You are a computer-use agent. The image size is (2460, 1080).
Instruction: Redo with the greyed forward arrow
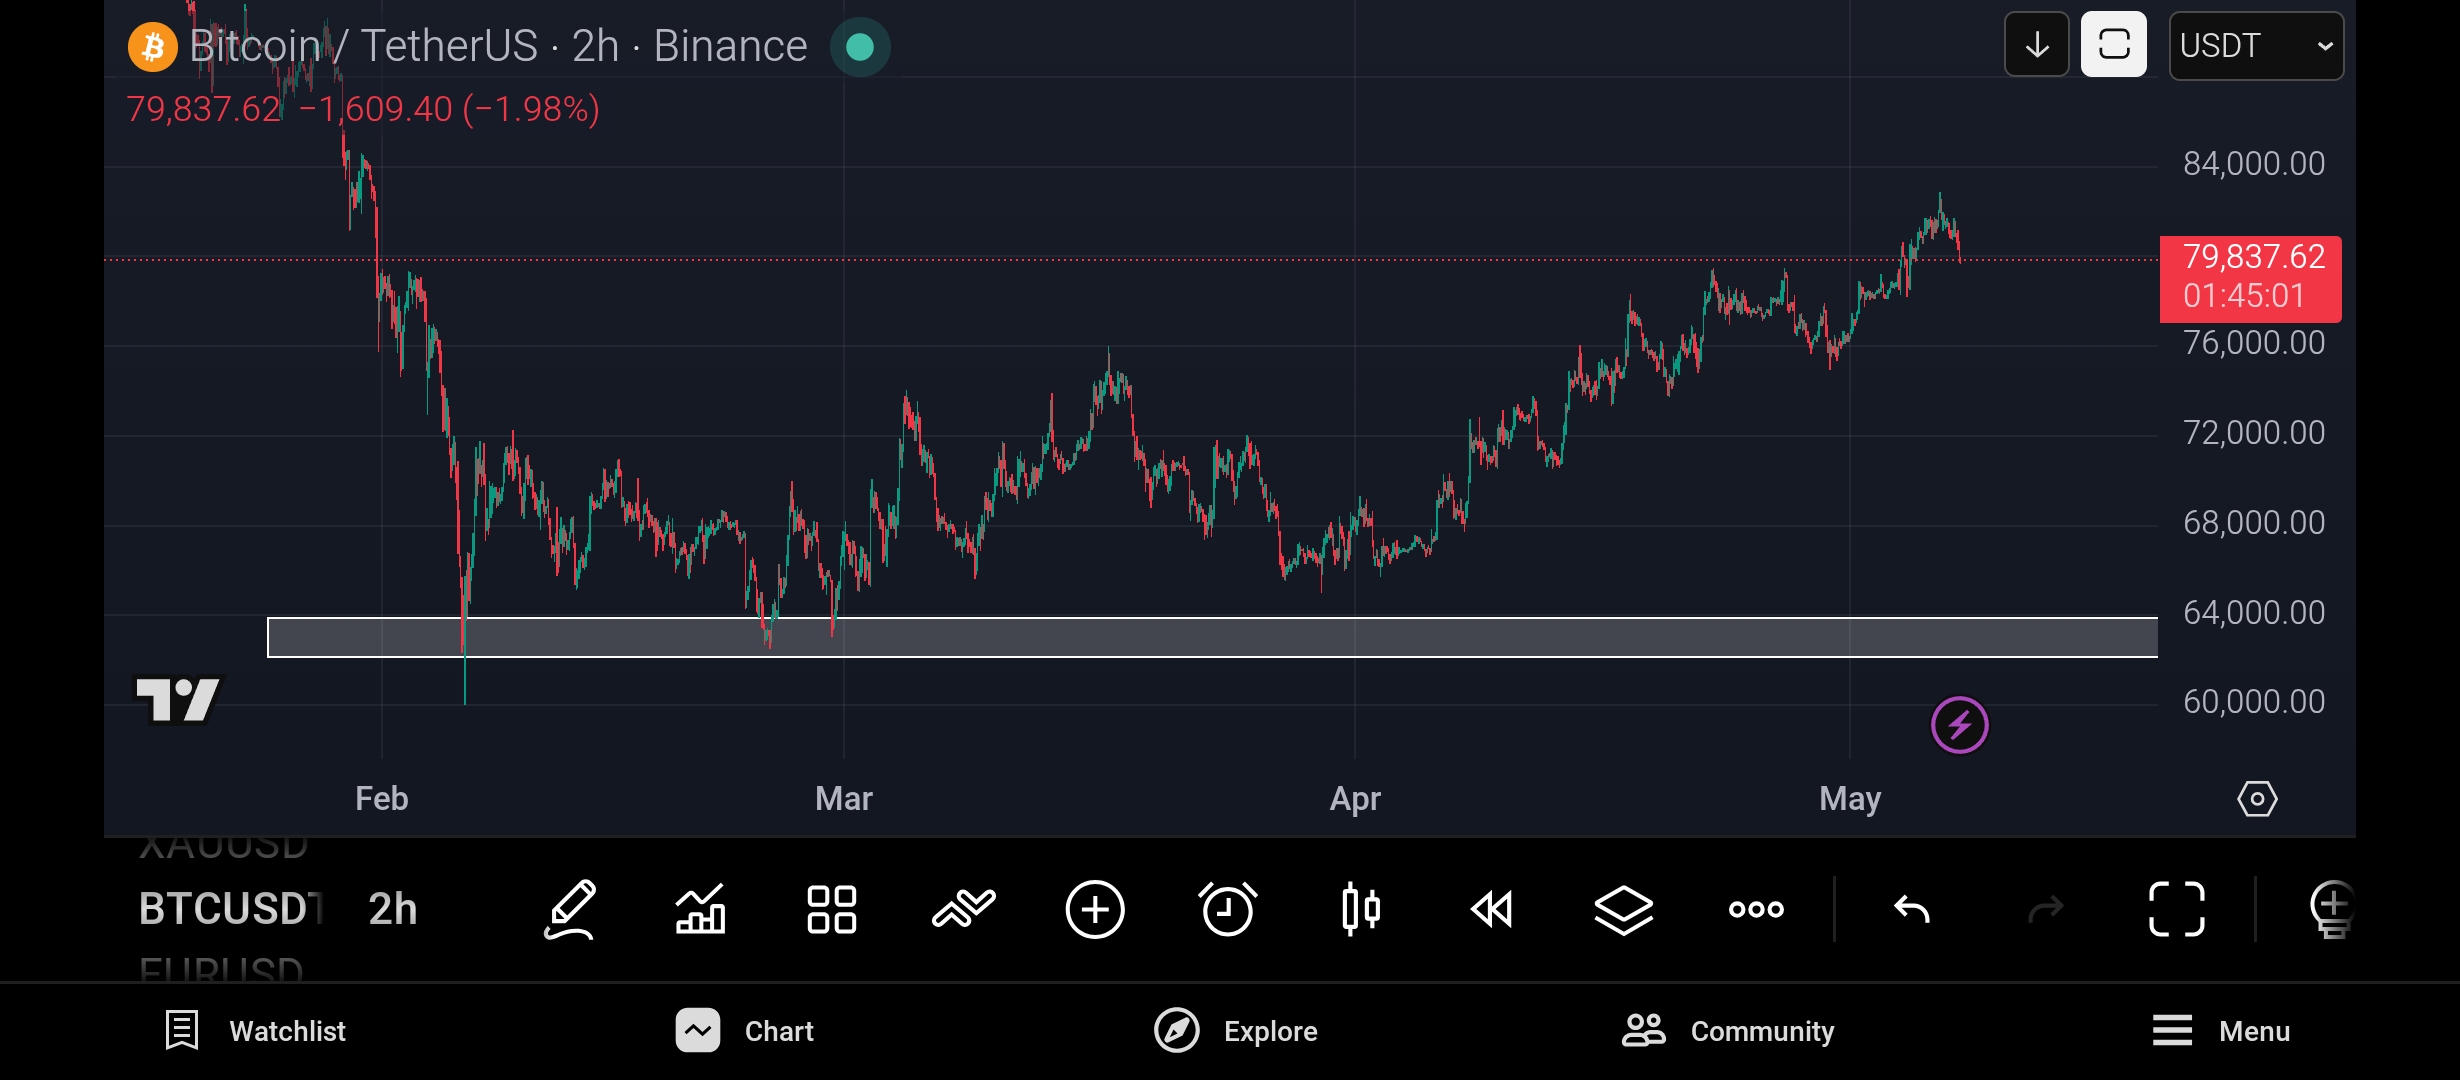(x=2045, y=910)
